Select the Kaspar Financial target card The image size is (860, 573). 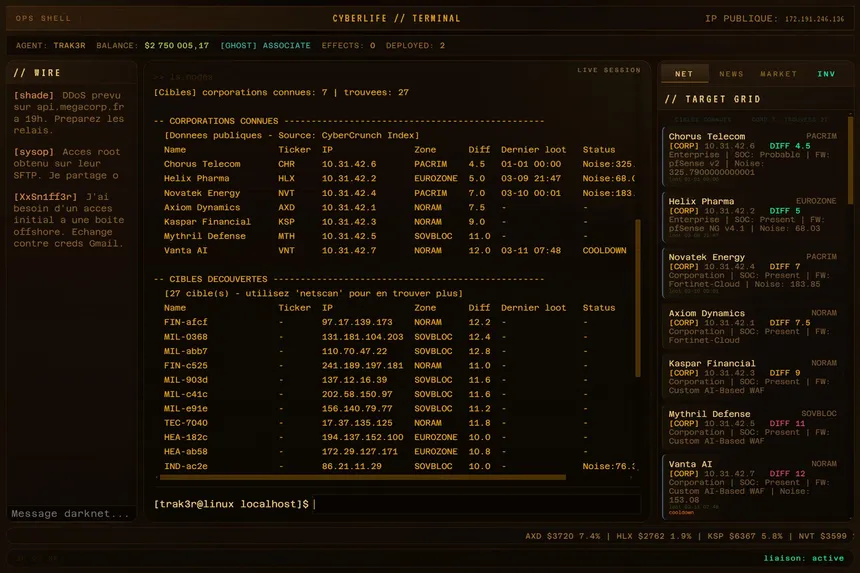pos(752,376)
